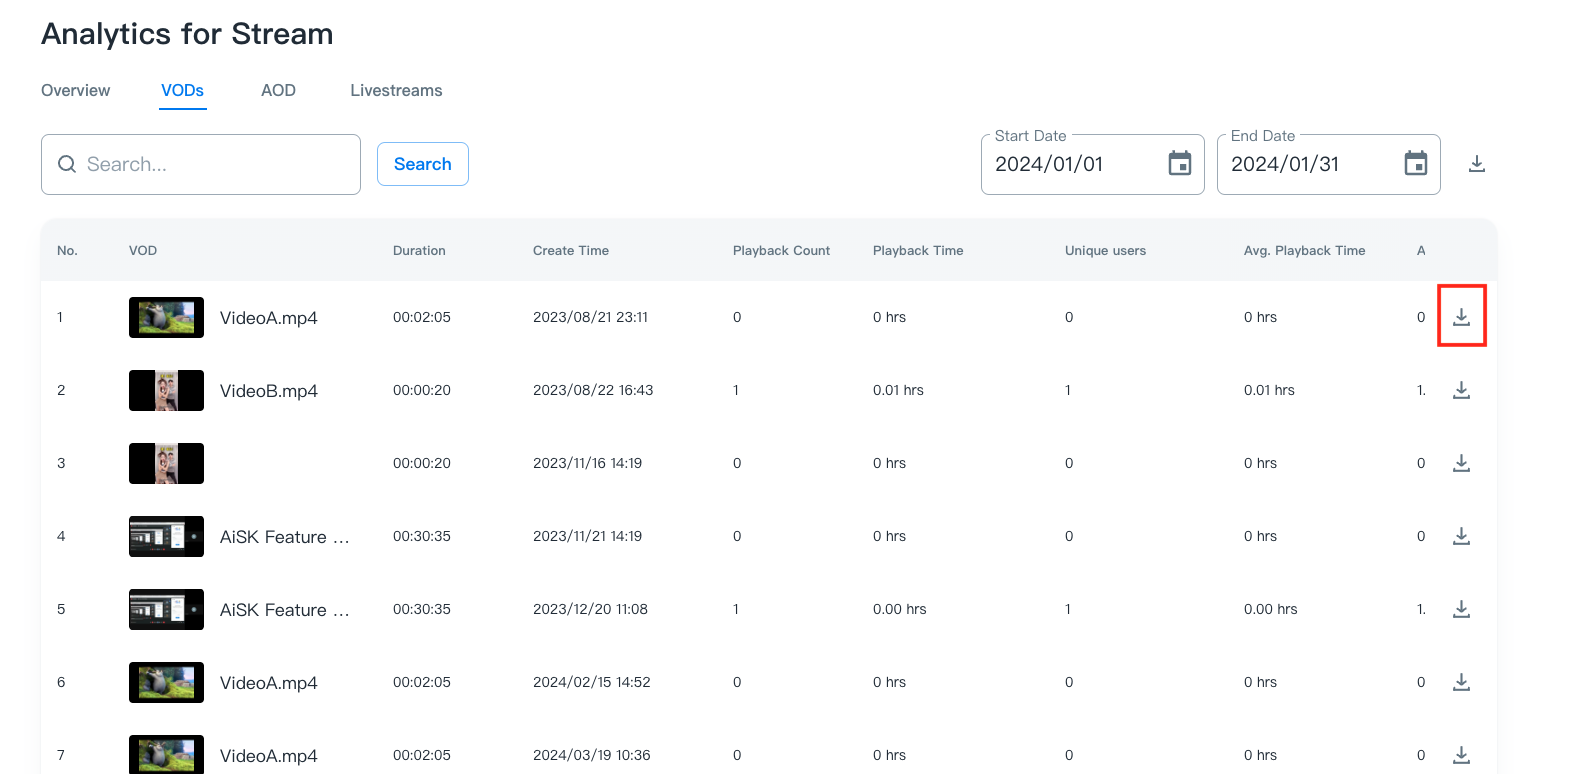Switch to the AOD tab
Screen dimensions: 1571x774
tap(278, 90)
